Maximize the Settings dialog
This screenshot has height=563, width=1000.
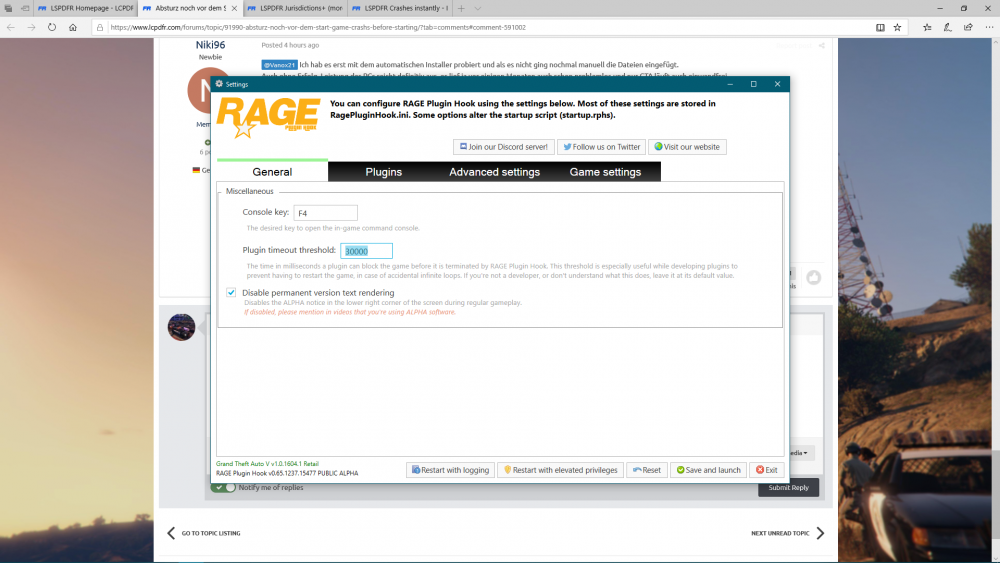pyautogui.click(x=753, y=84)
